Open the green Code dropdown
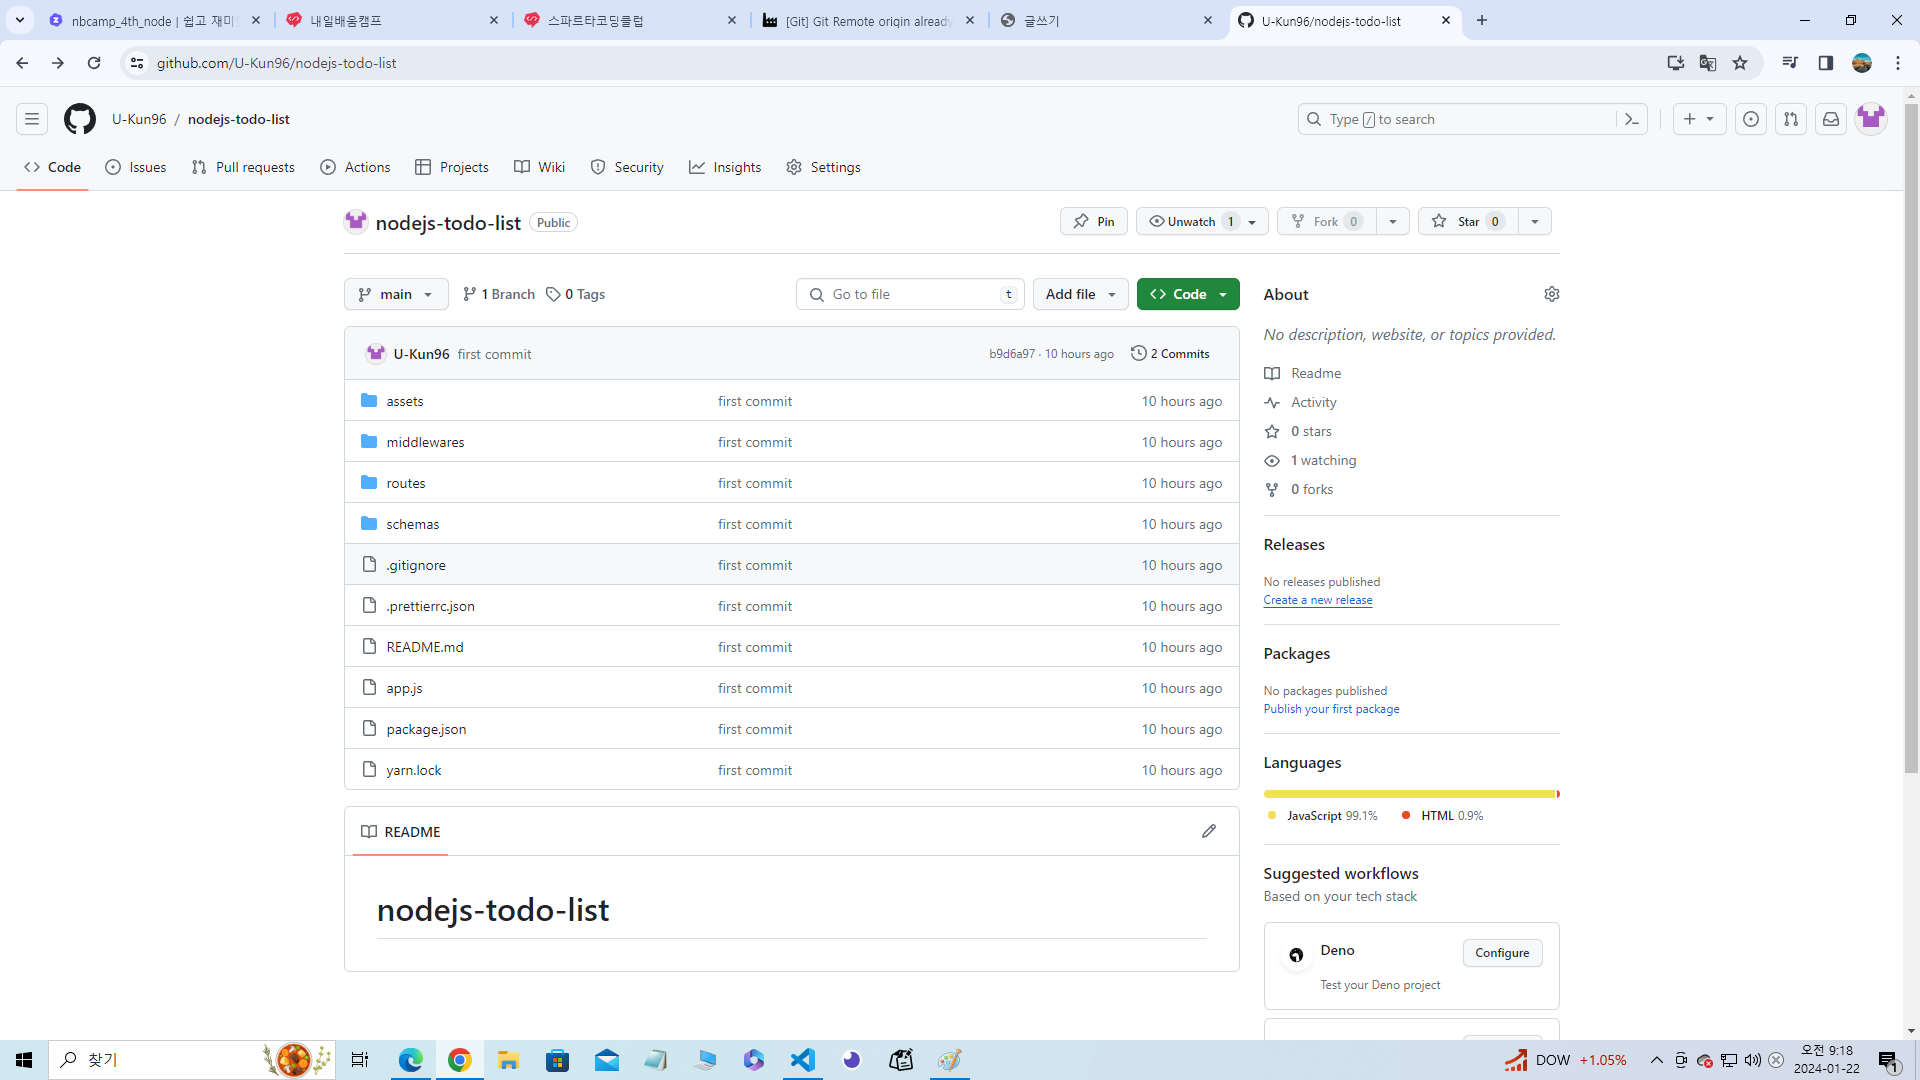 (1188, 294)
